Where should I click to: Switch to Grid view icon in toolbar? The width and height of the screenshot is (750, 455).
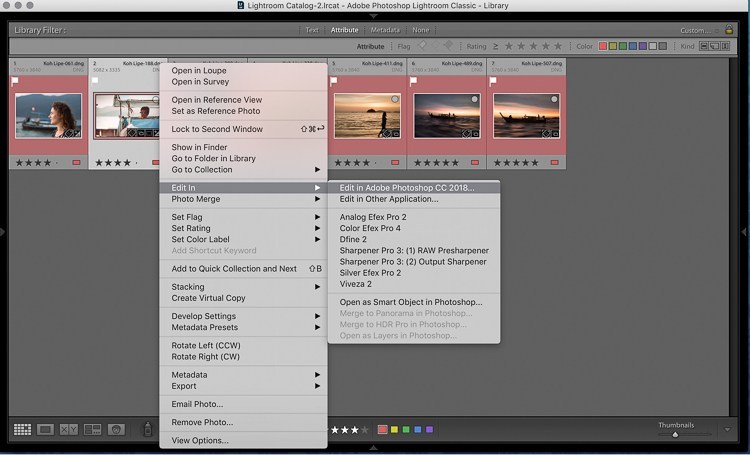pos(22,429)
